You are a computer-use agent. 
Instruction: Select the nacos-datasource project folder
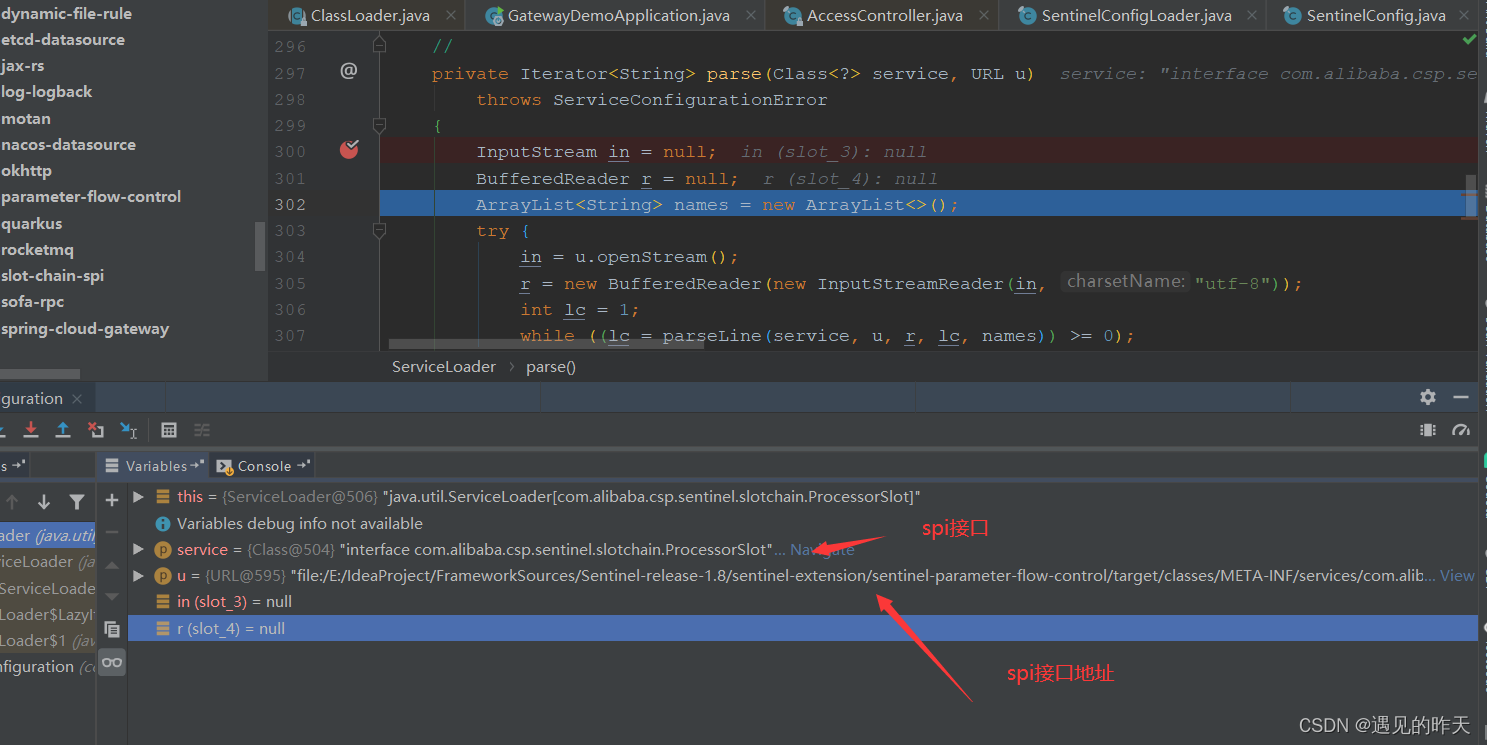pos(68,144)
